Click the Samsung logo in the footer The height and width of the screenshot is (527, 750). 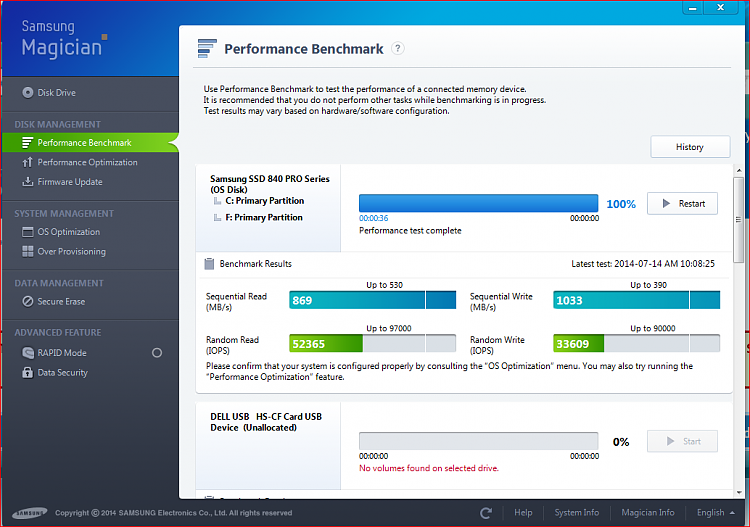[x=30, y=513]
